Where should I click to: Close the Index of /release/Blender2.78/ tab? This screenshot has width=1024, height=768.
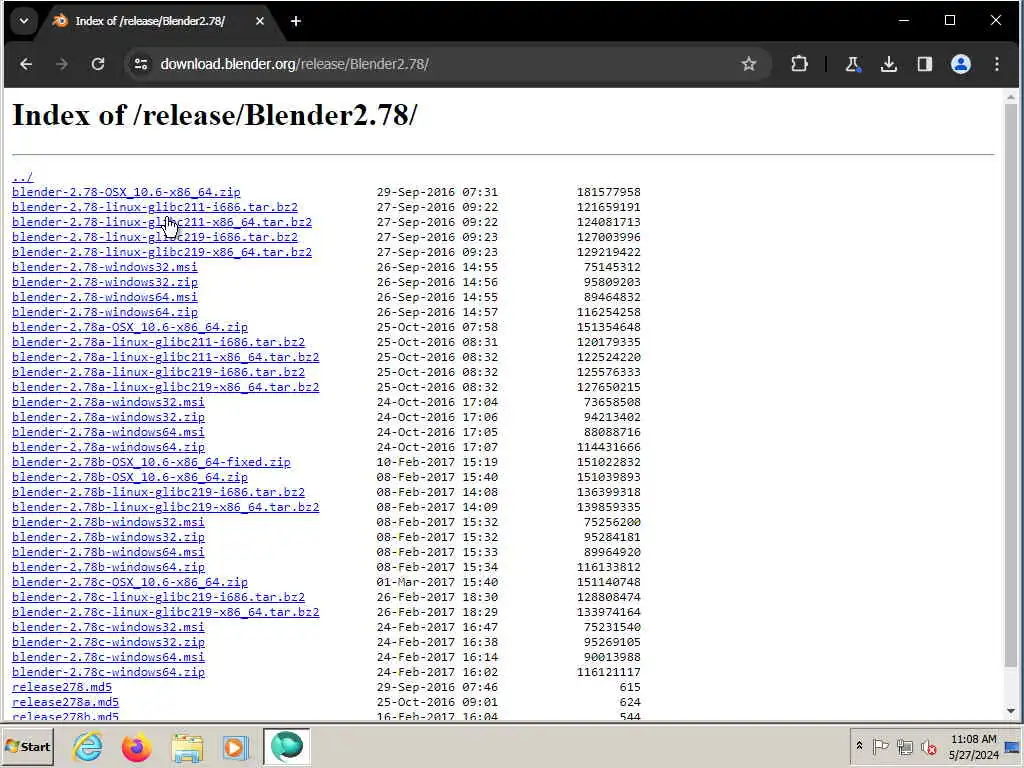(x=260, y=21)
